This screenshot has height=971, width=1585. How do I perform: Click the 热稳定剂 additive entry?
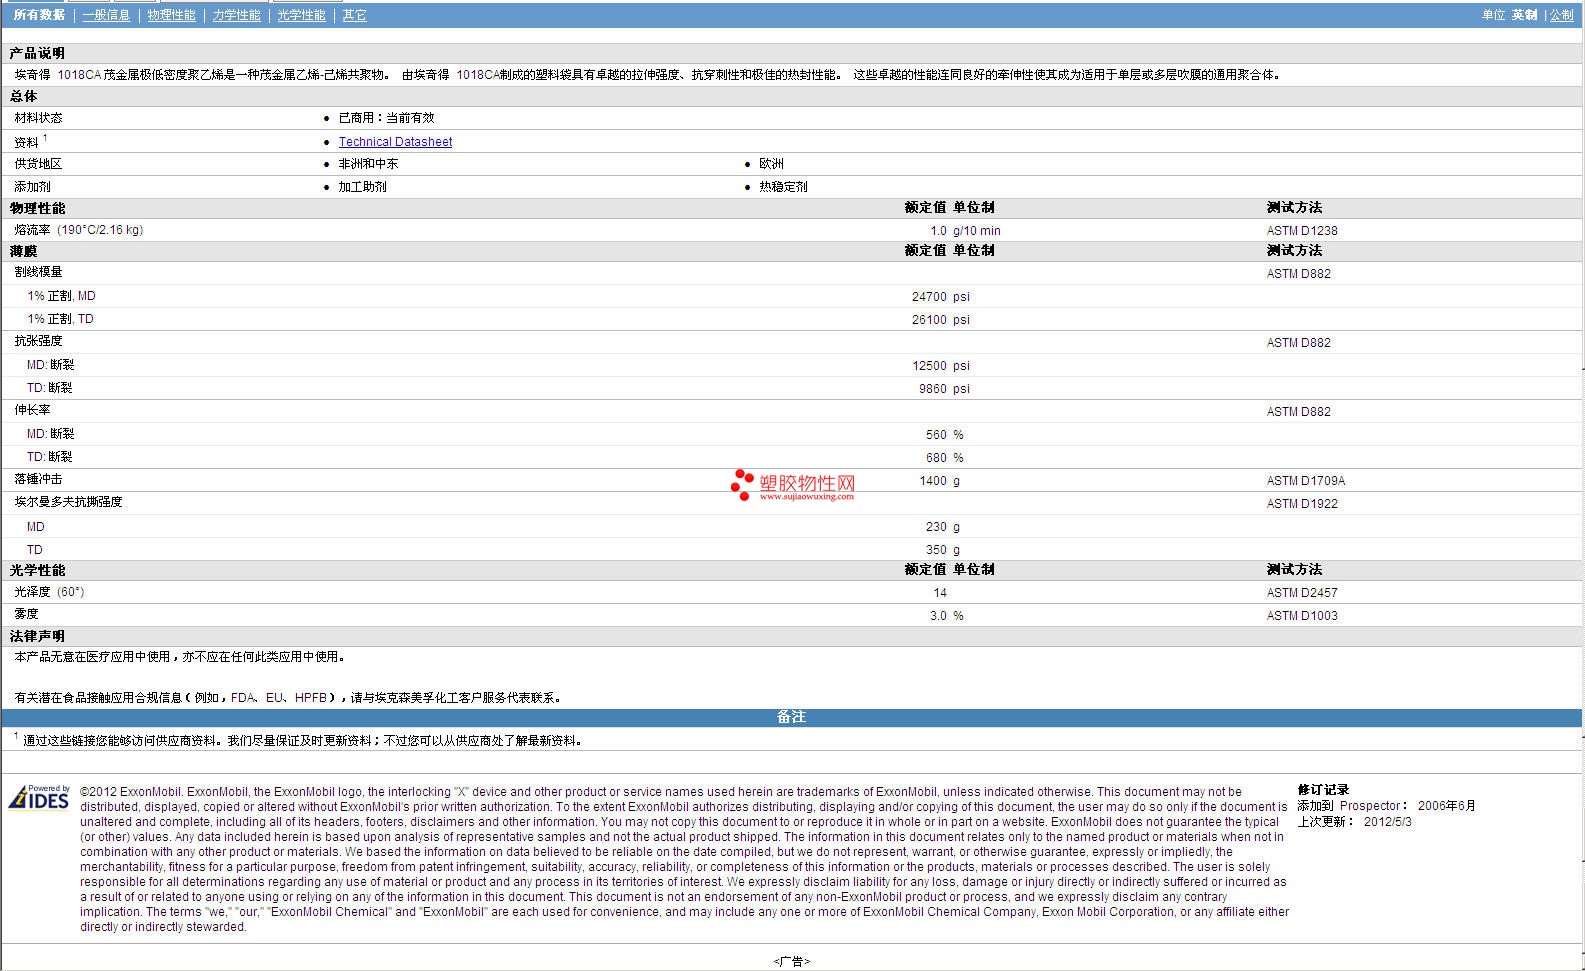(x=783, y=187)
